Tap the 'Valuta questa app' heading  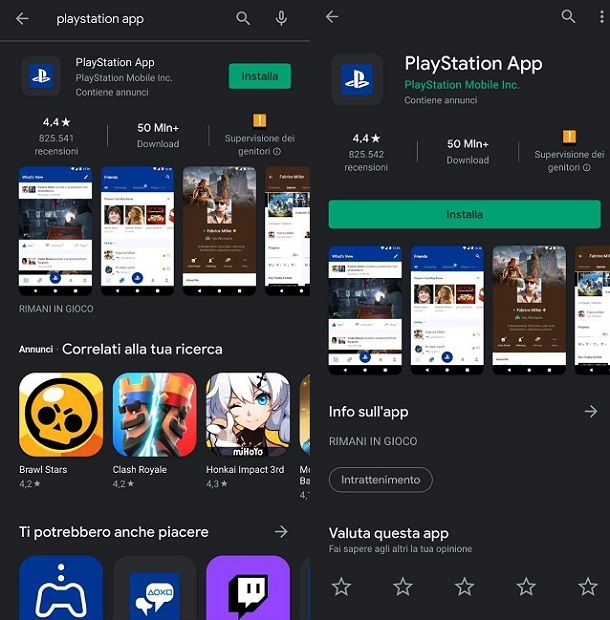point(389,533)
